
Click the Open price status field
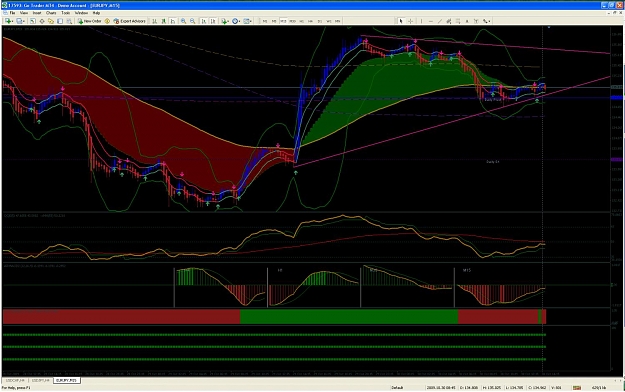tap(469, 388)
